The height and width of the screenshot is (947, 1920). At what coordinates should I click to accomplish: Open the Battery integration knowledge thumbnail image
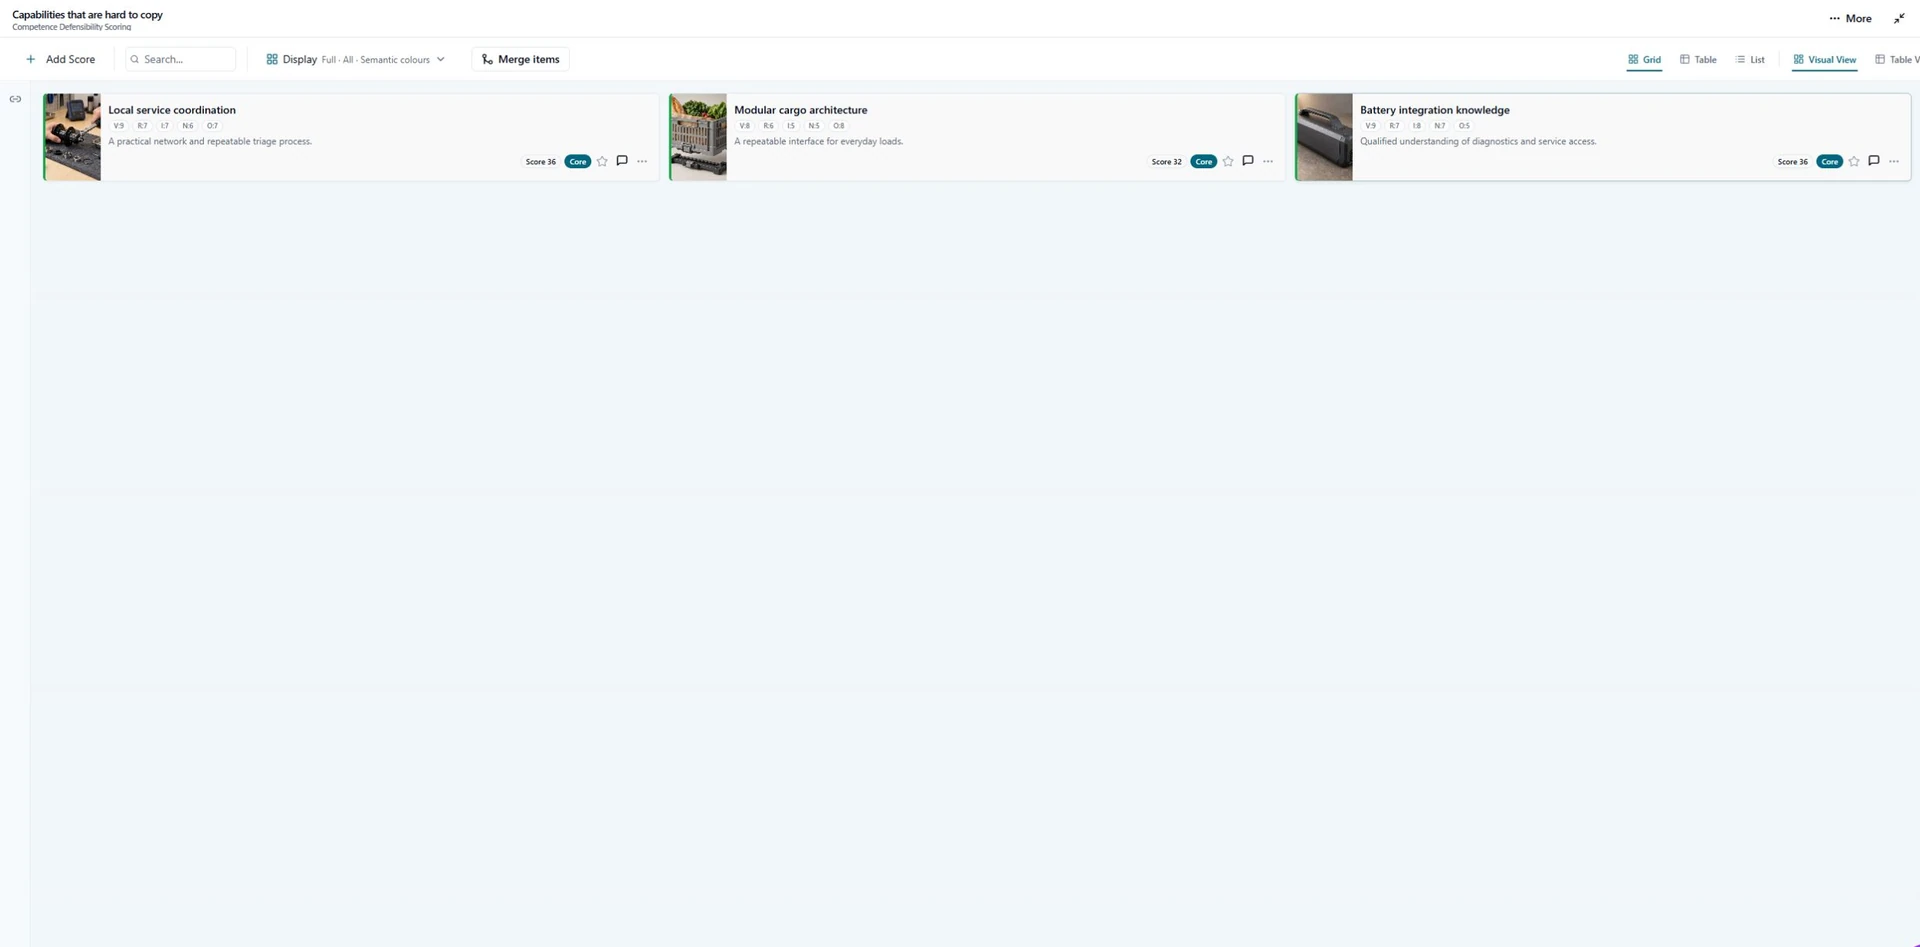(x=1324, y=137)
